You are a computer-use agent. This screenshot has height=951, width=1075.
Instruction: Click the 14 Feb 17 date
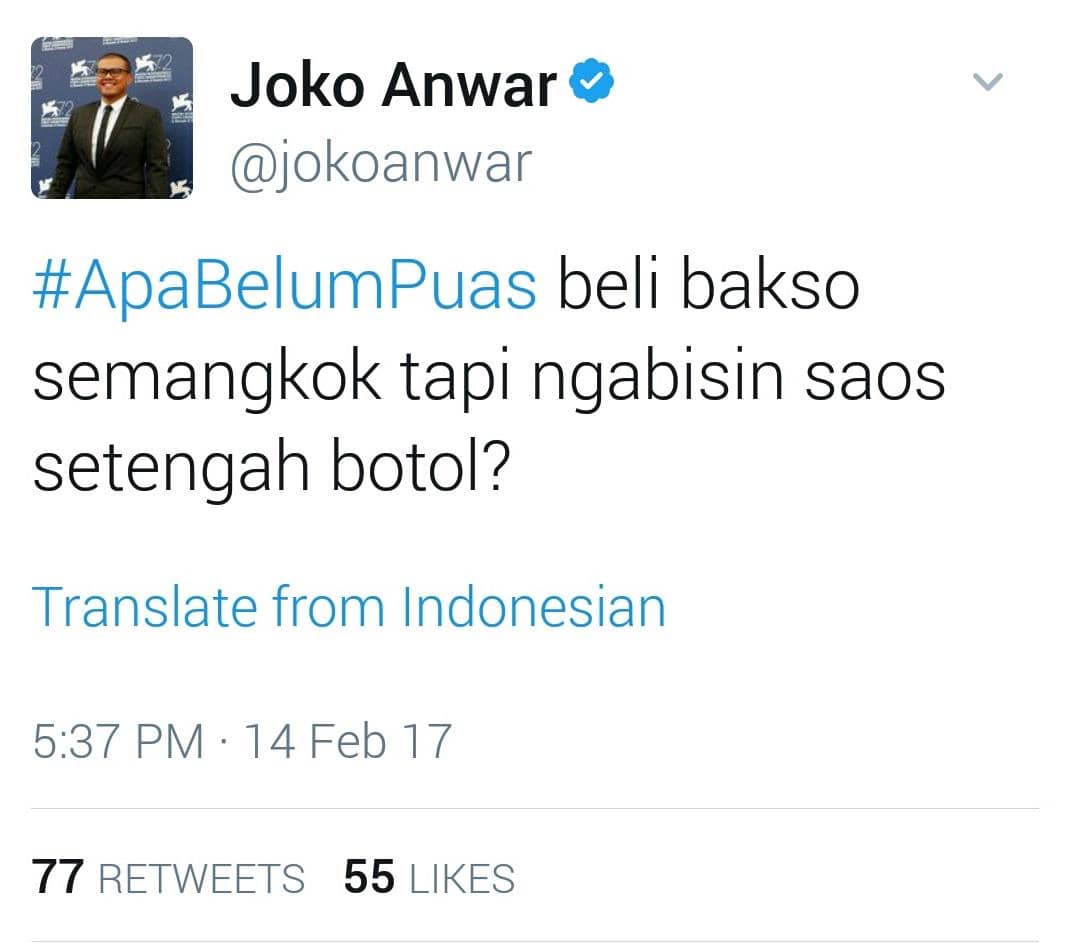click(x=348, y=741)
